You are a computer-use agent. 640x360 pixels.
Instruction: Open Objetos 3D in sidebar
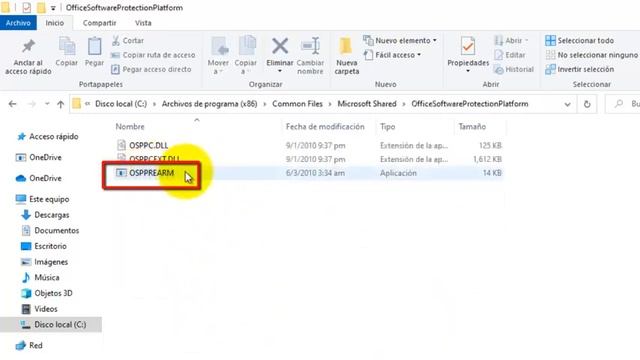tap(47, 293)
